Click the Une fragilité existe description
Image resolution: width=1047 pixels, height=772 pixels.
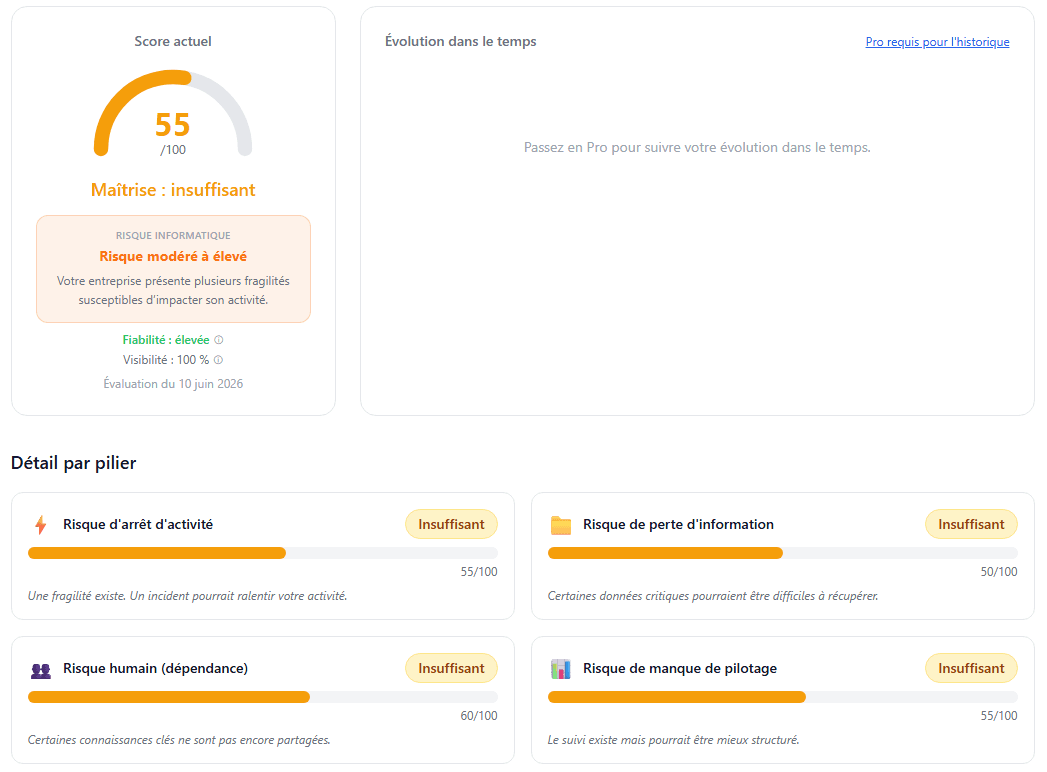click(188, 596)
